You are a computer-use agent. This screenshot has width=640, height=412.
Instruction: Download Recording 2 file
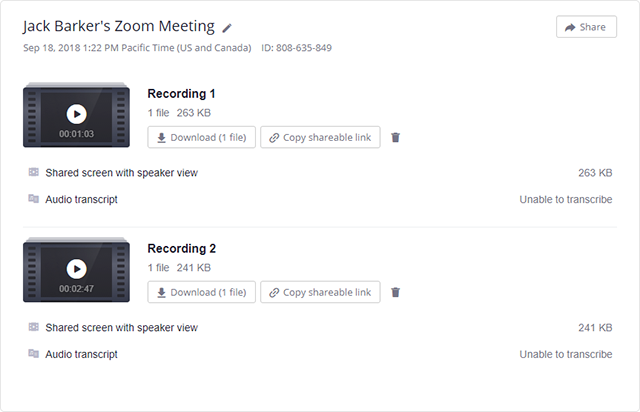(x=202, y=292)
